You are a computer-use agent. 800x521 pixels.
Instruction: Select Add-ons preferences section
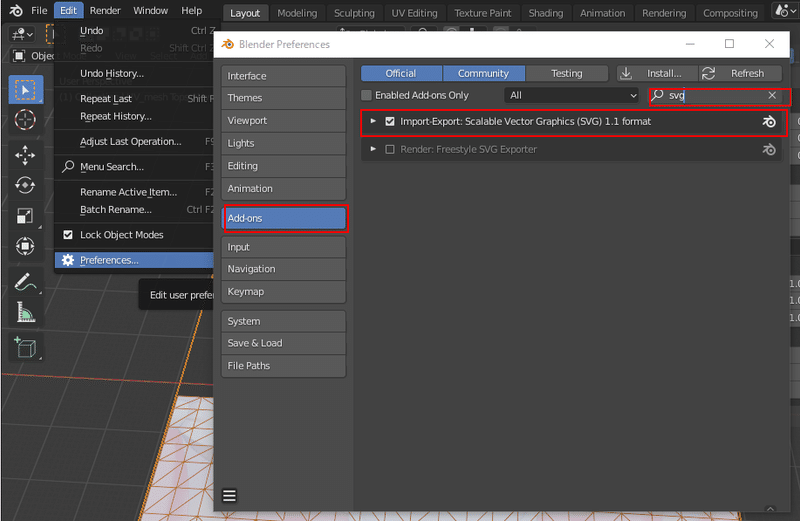click(284, 218)
